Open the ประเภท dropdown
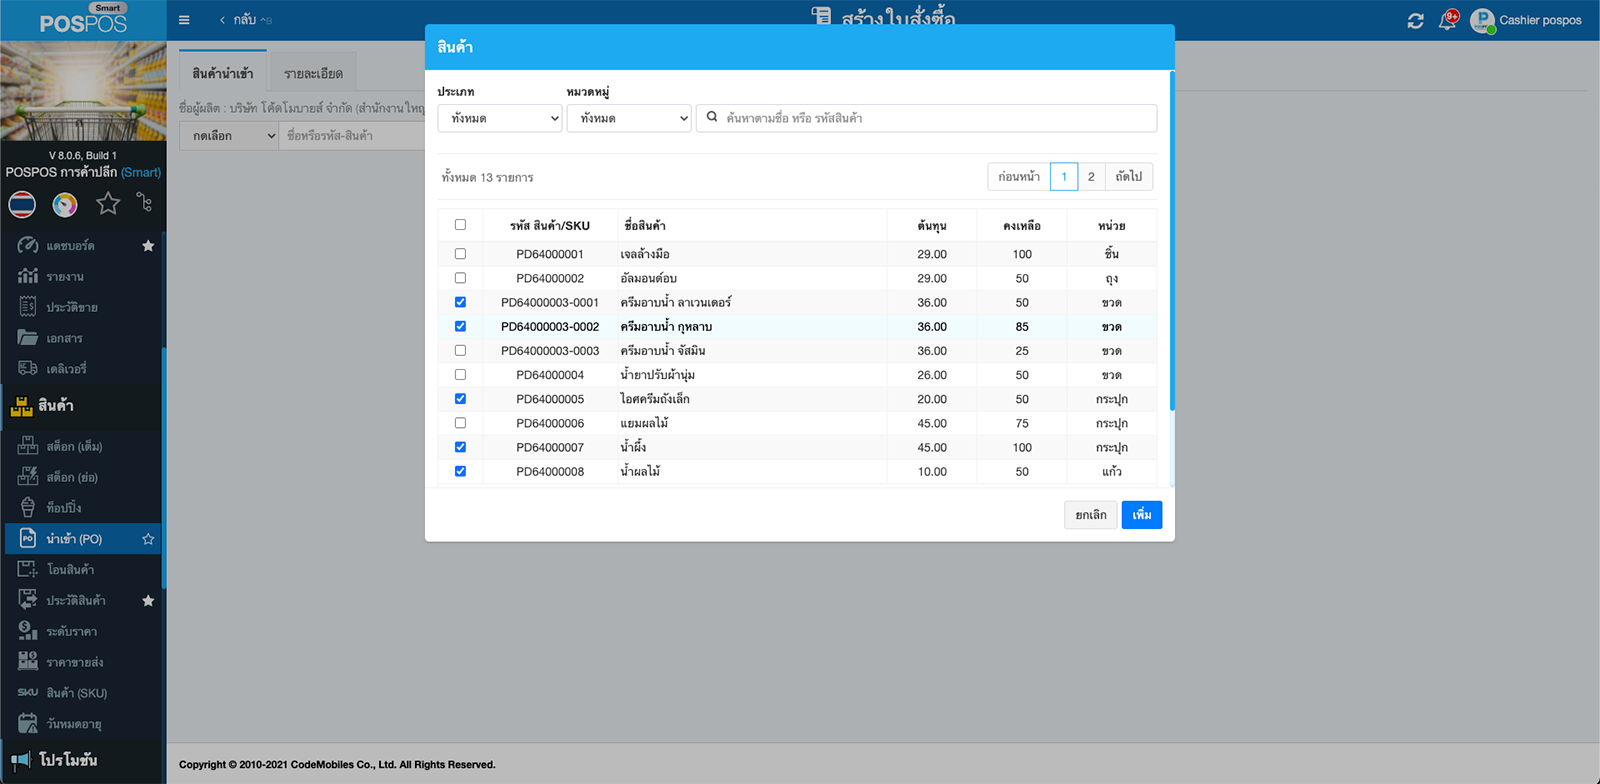 (500, 118)
